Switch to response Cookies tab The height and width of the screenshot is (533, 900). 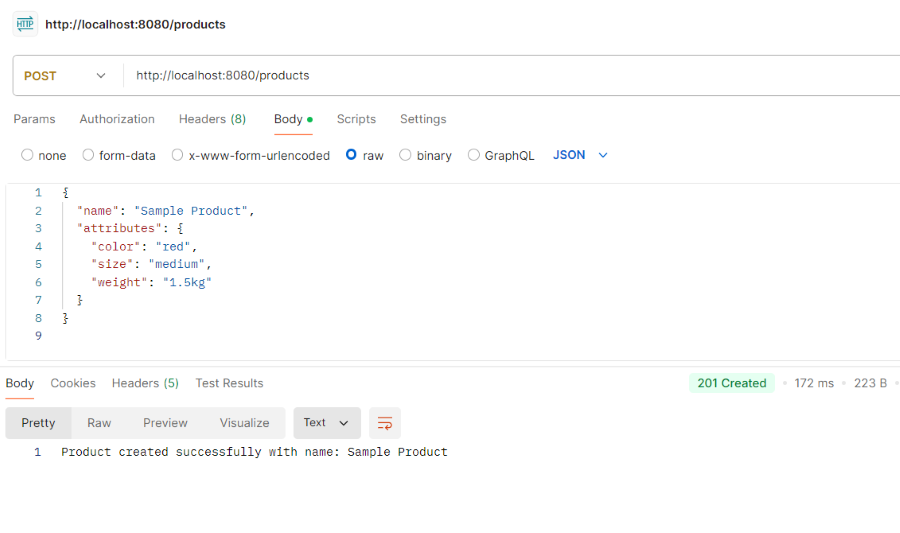click(73, 383)
